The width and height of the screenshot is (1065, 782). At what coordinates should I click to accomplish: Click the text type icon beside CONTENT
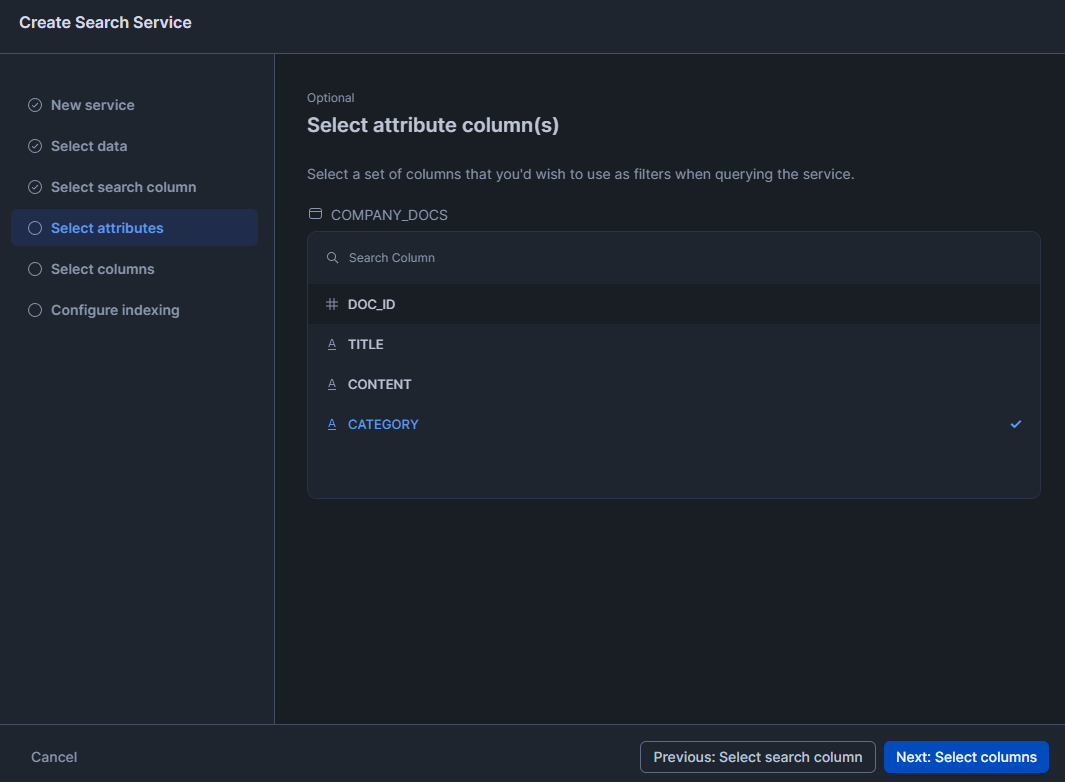coord(332,384)
